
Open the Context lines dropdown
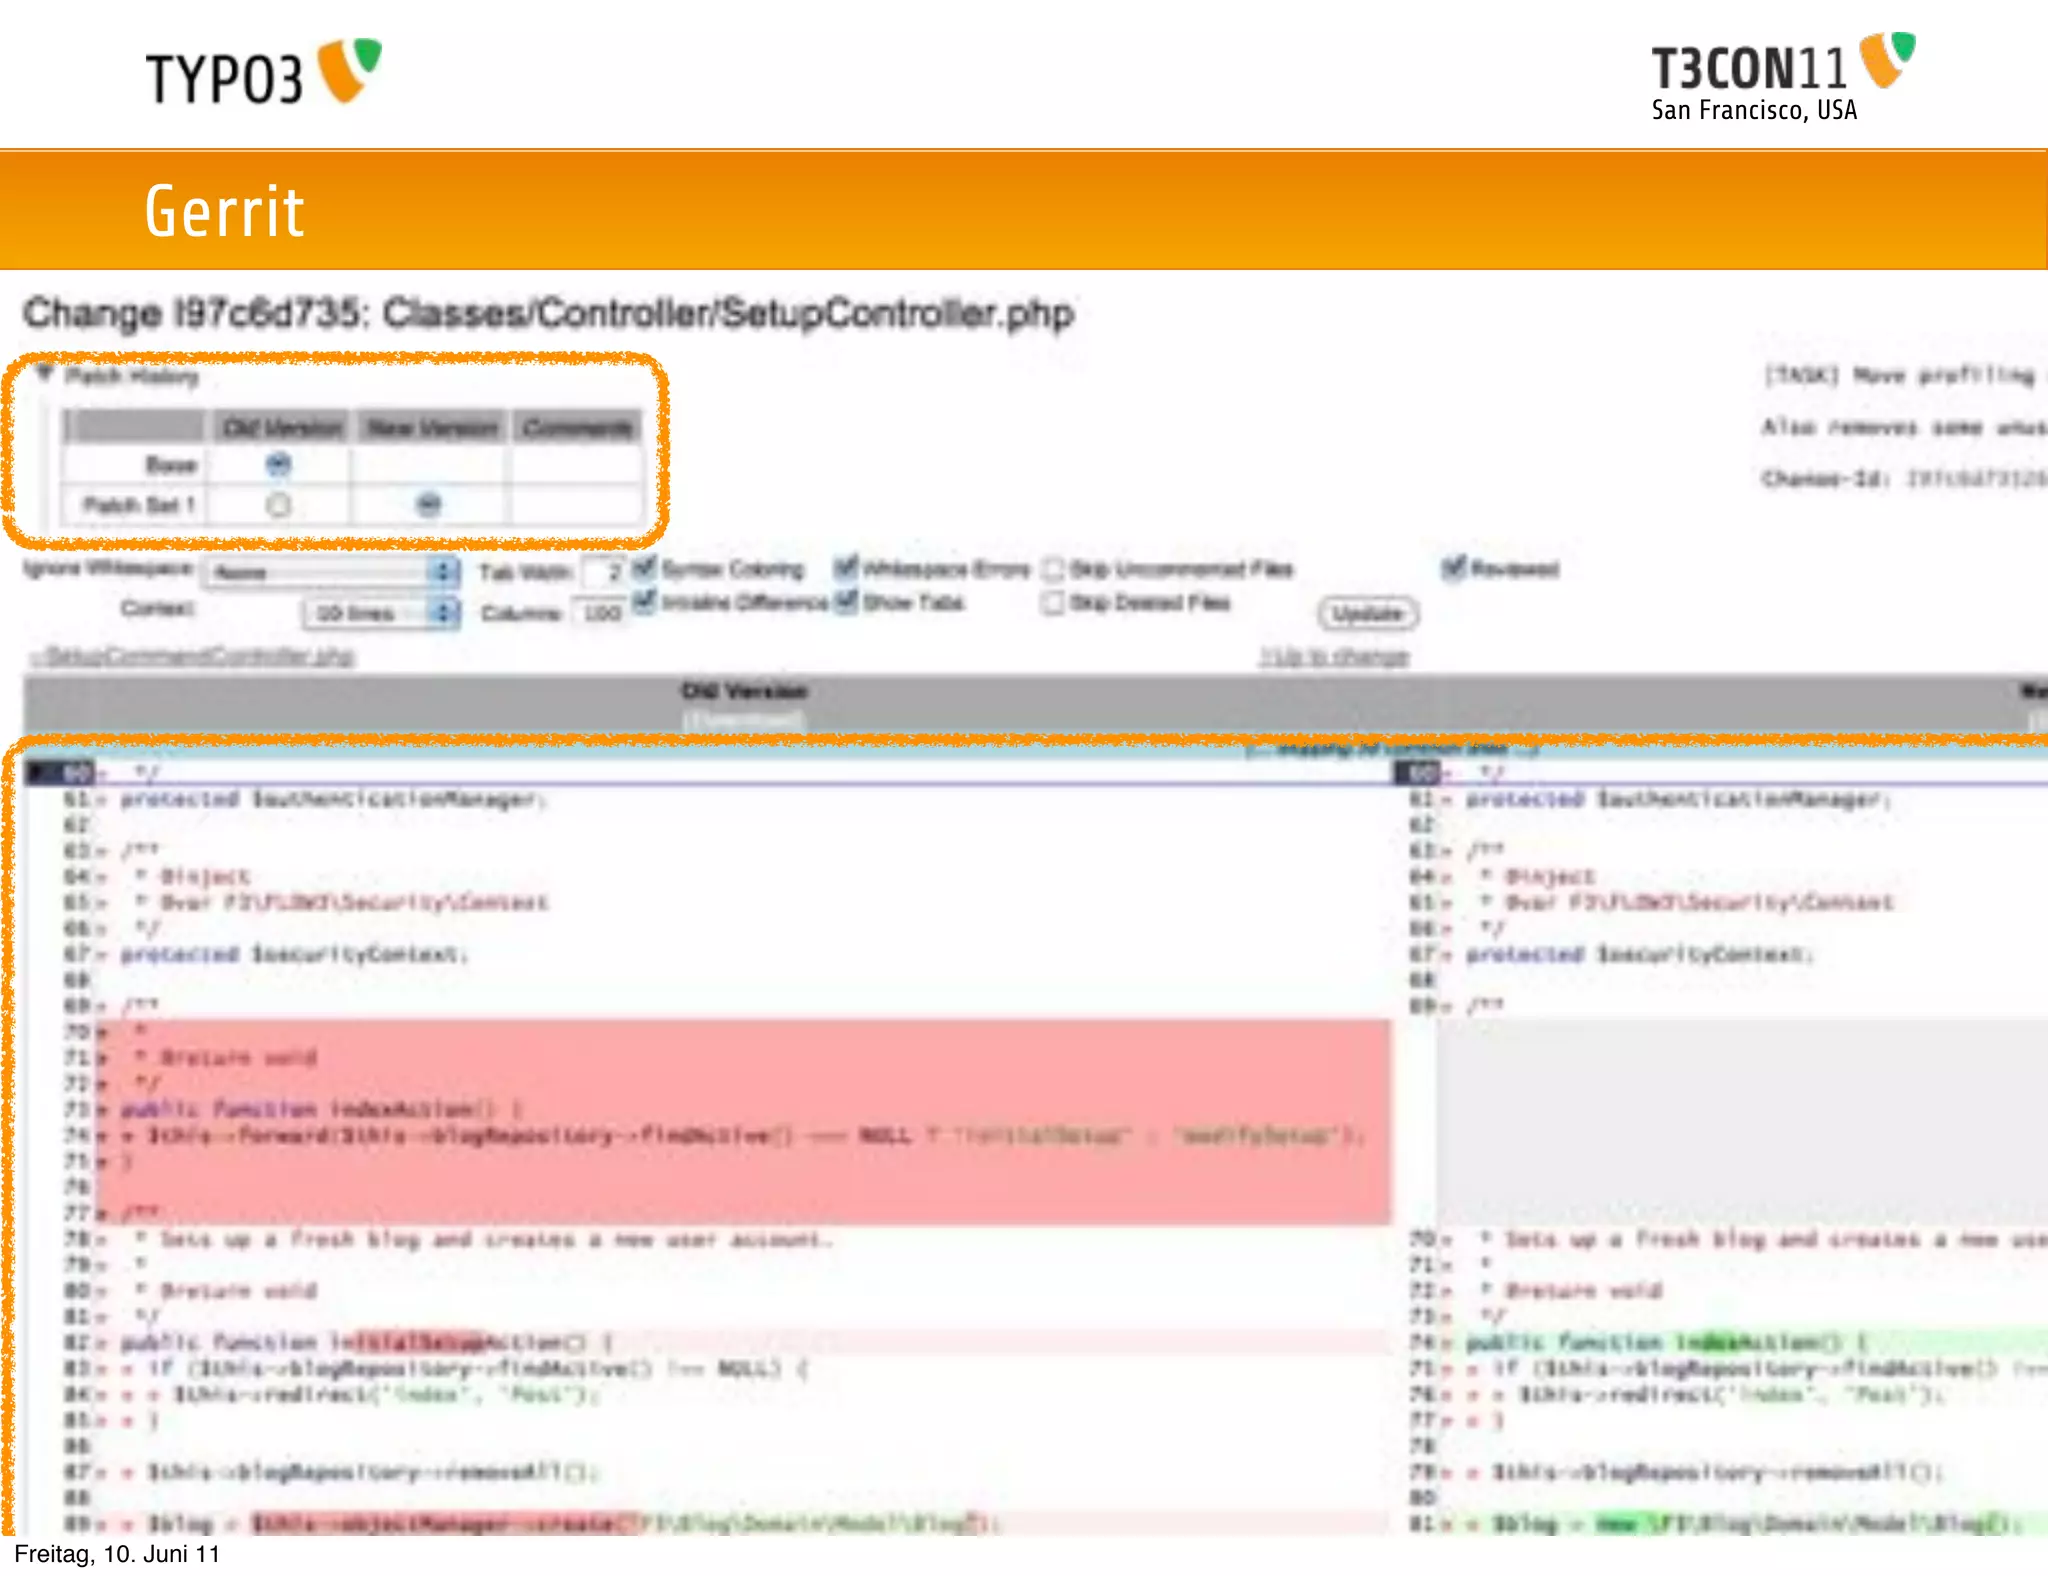[x=380, y=612]
